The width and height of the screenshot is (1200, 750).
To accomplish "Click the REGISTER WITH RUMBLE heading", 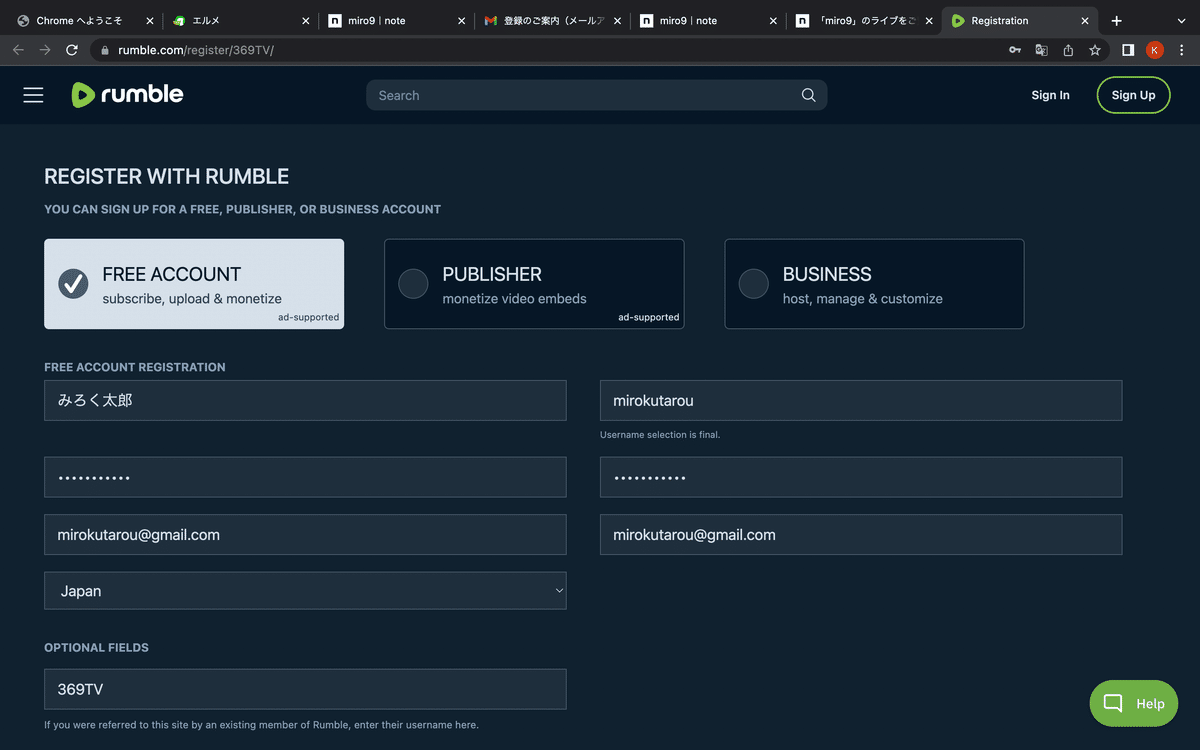I will coord(167,177).
